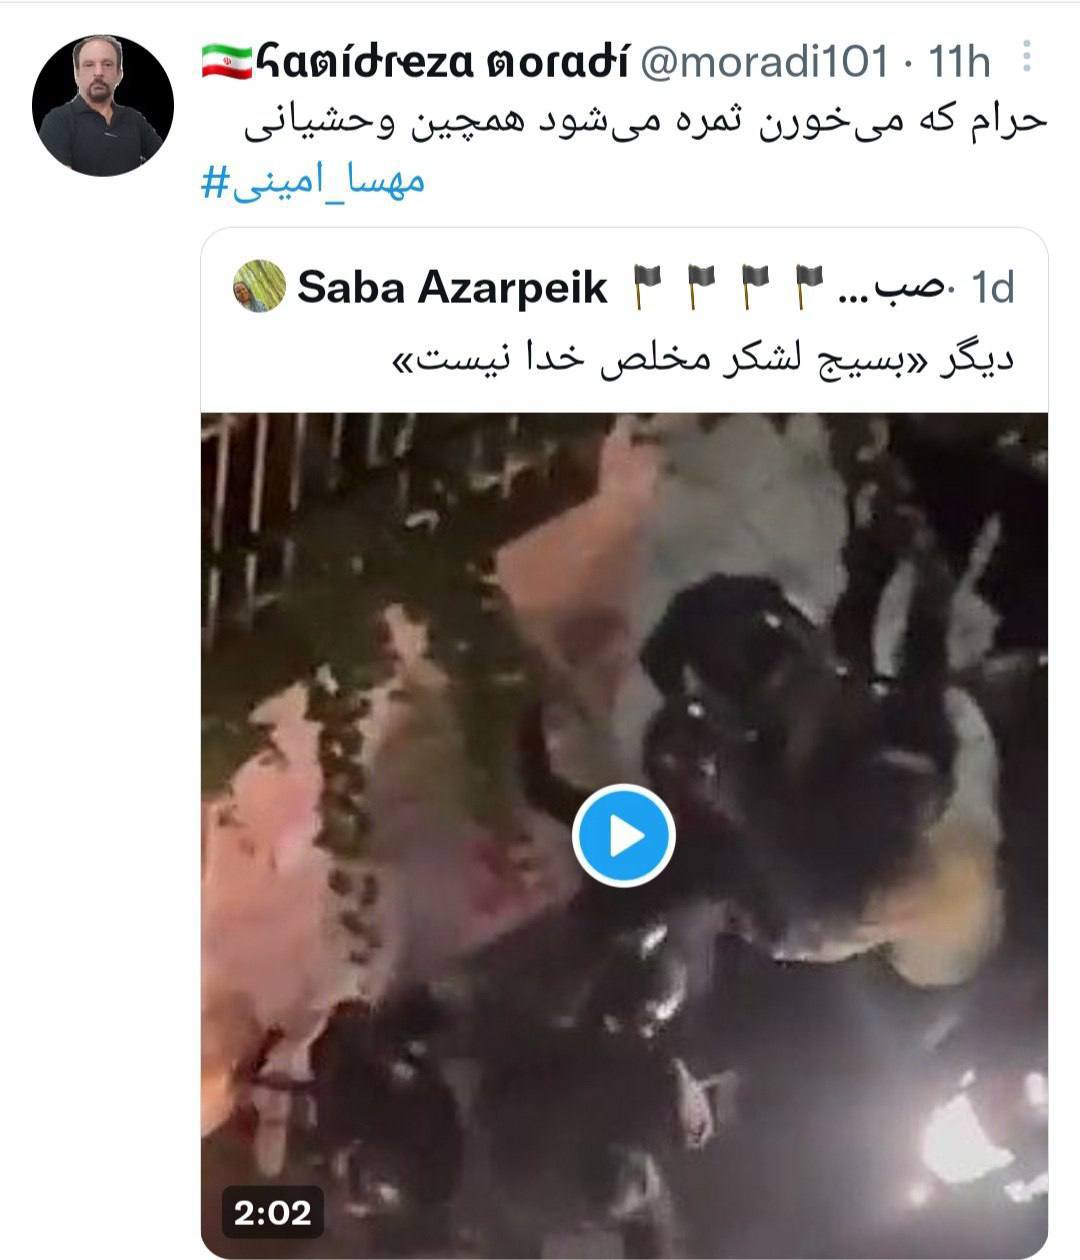This screenshot has height=1260, width=1080.
Task: Open Hamidreza Moradi's round profile picture
Action: pos(103,105)
